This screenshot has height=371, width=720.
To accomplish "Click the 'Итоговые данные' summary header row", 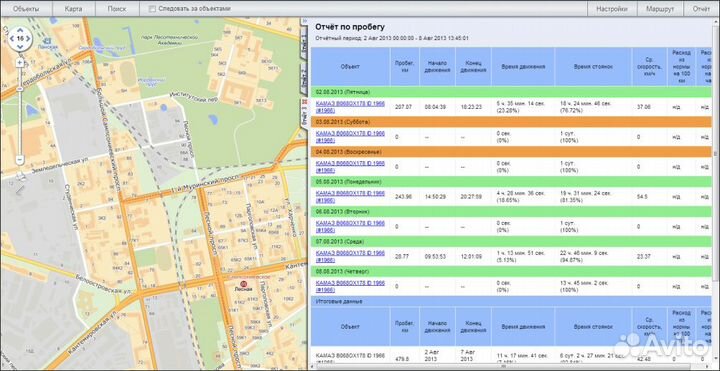I will click(x=512, y=302).
